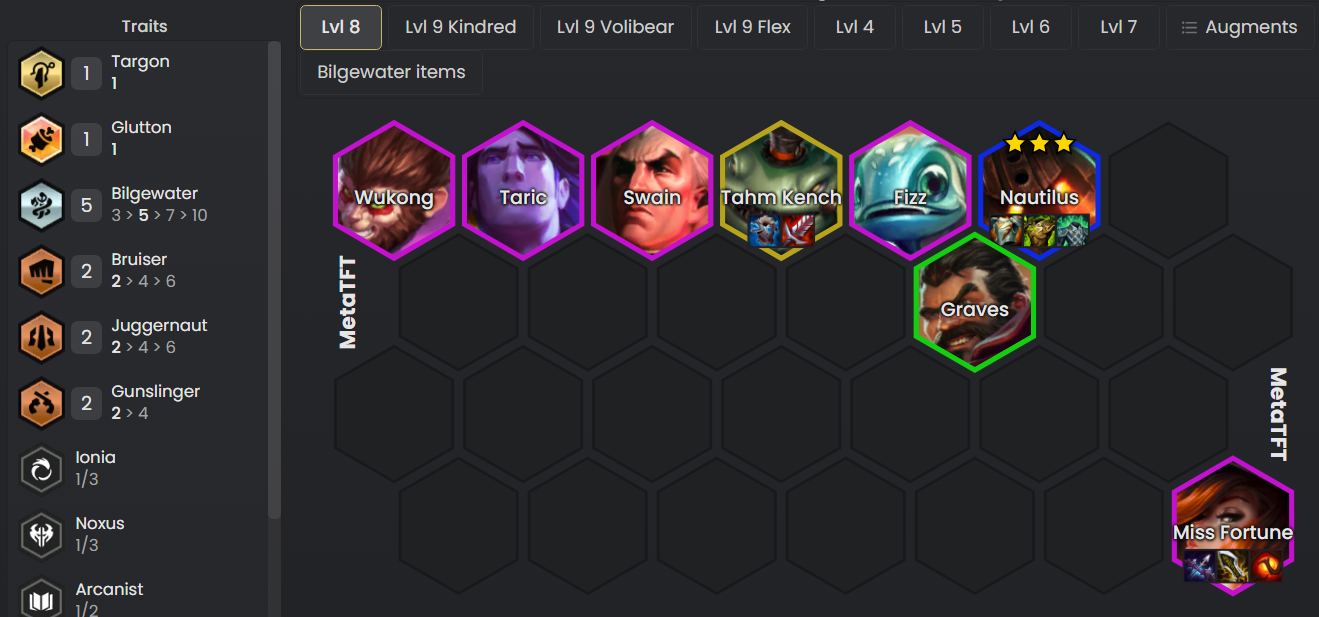The width and height of the screenshot is (1319, 617).
Task: Click the Targon trait icon
Action: [42, 73]
